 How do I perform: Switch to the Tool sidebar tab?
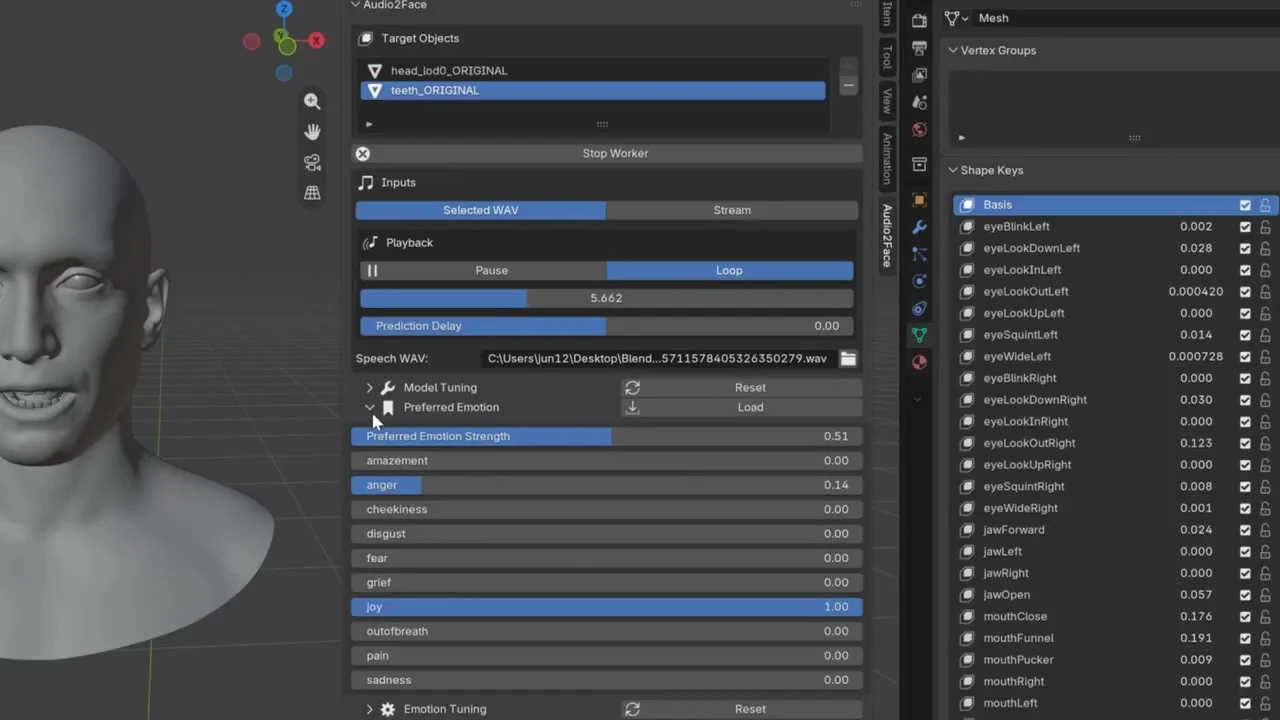(x=886, y=57)
